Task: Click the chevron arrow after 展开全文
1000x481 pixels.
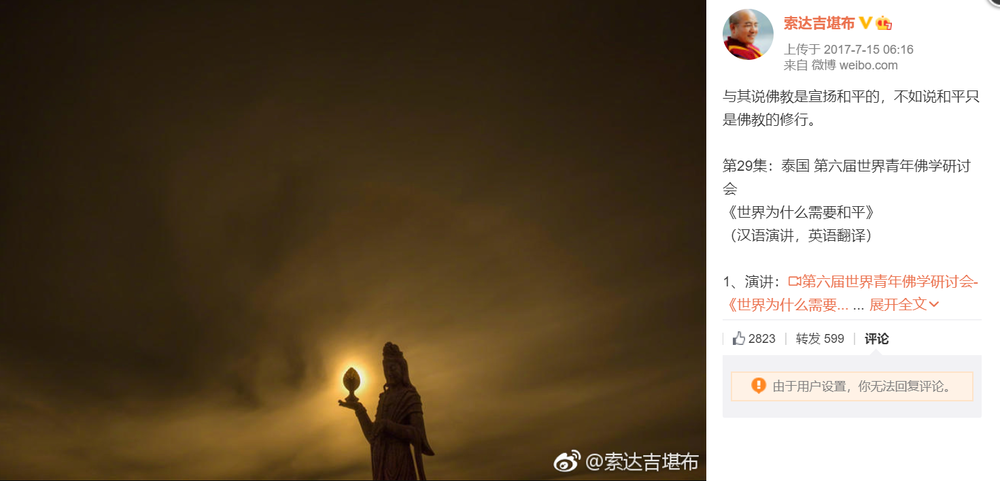Action: (934, 305)
